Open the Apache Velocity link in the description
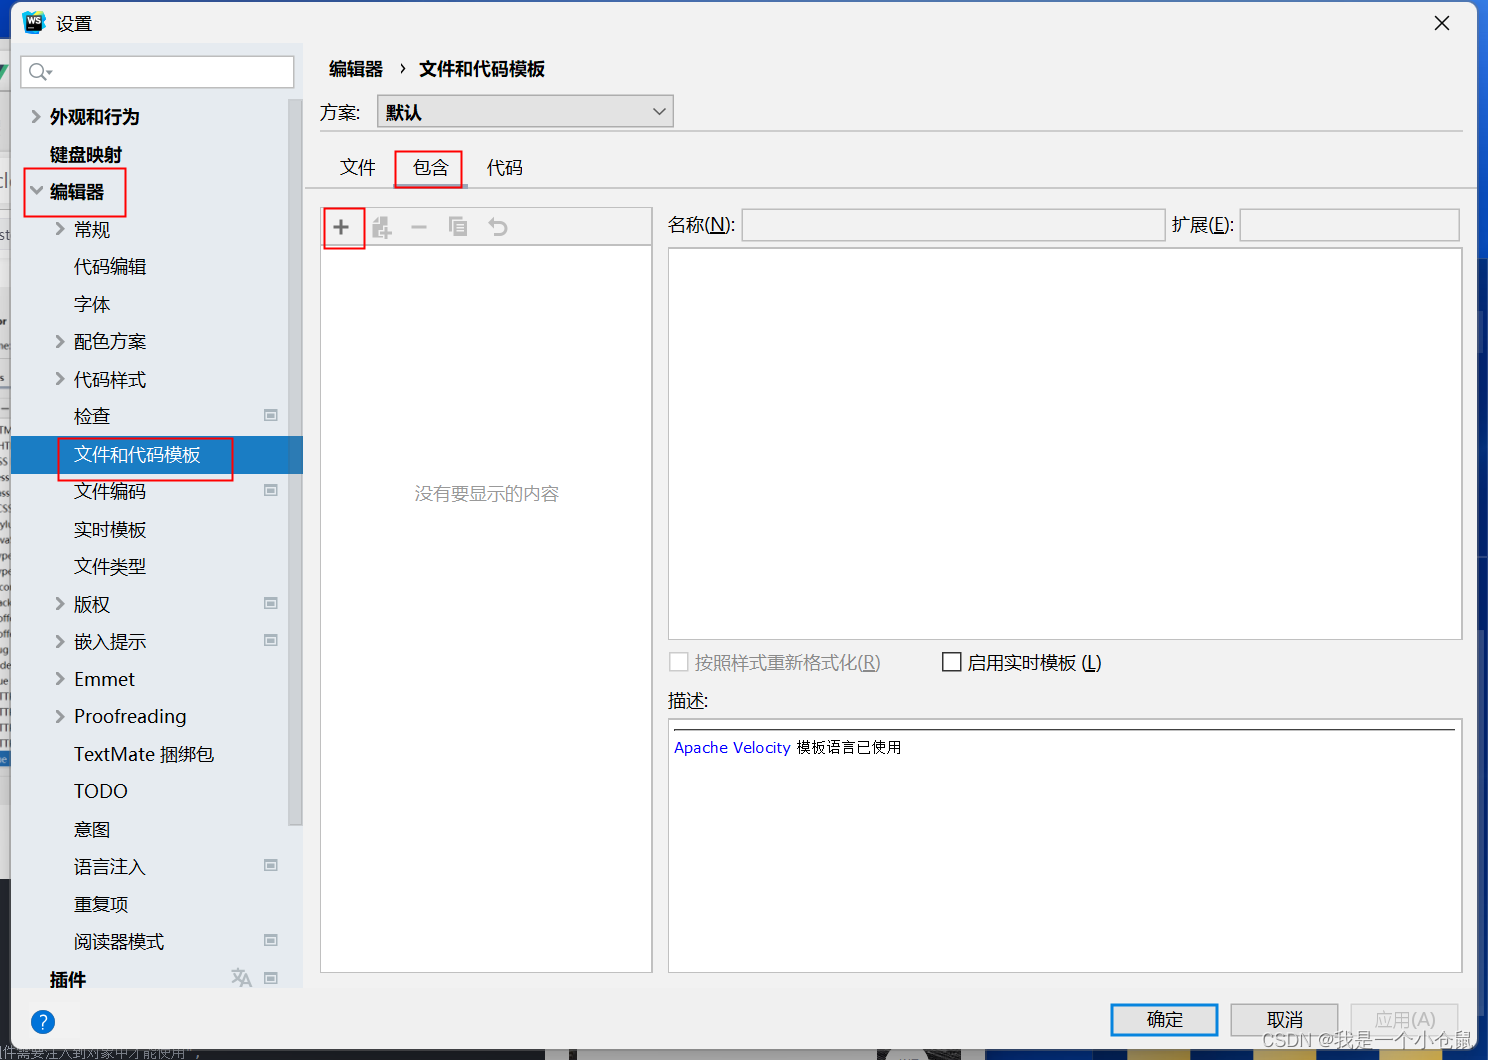The height and width of the screenshot is (1060, 1488). coord(732,747)
